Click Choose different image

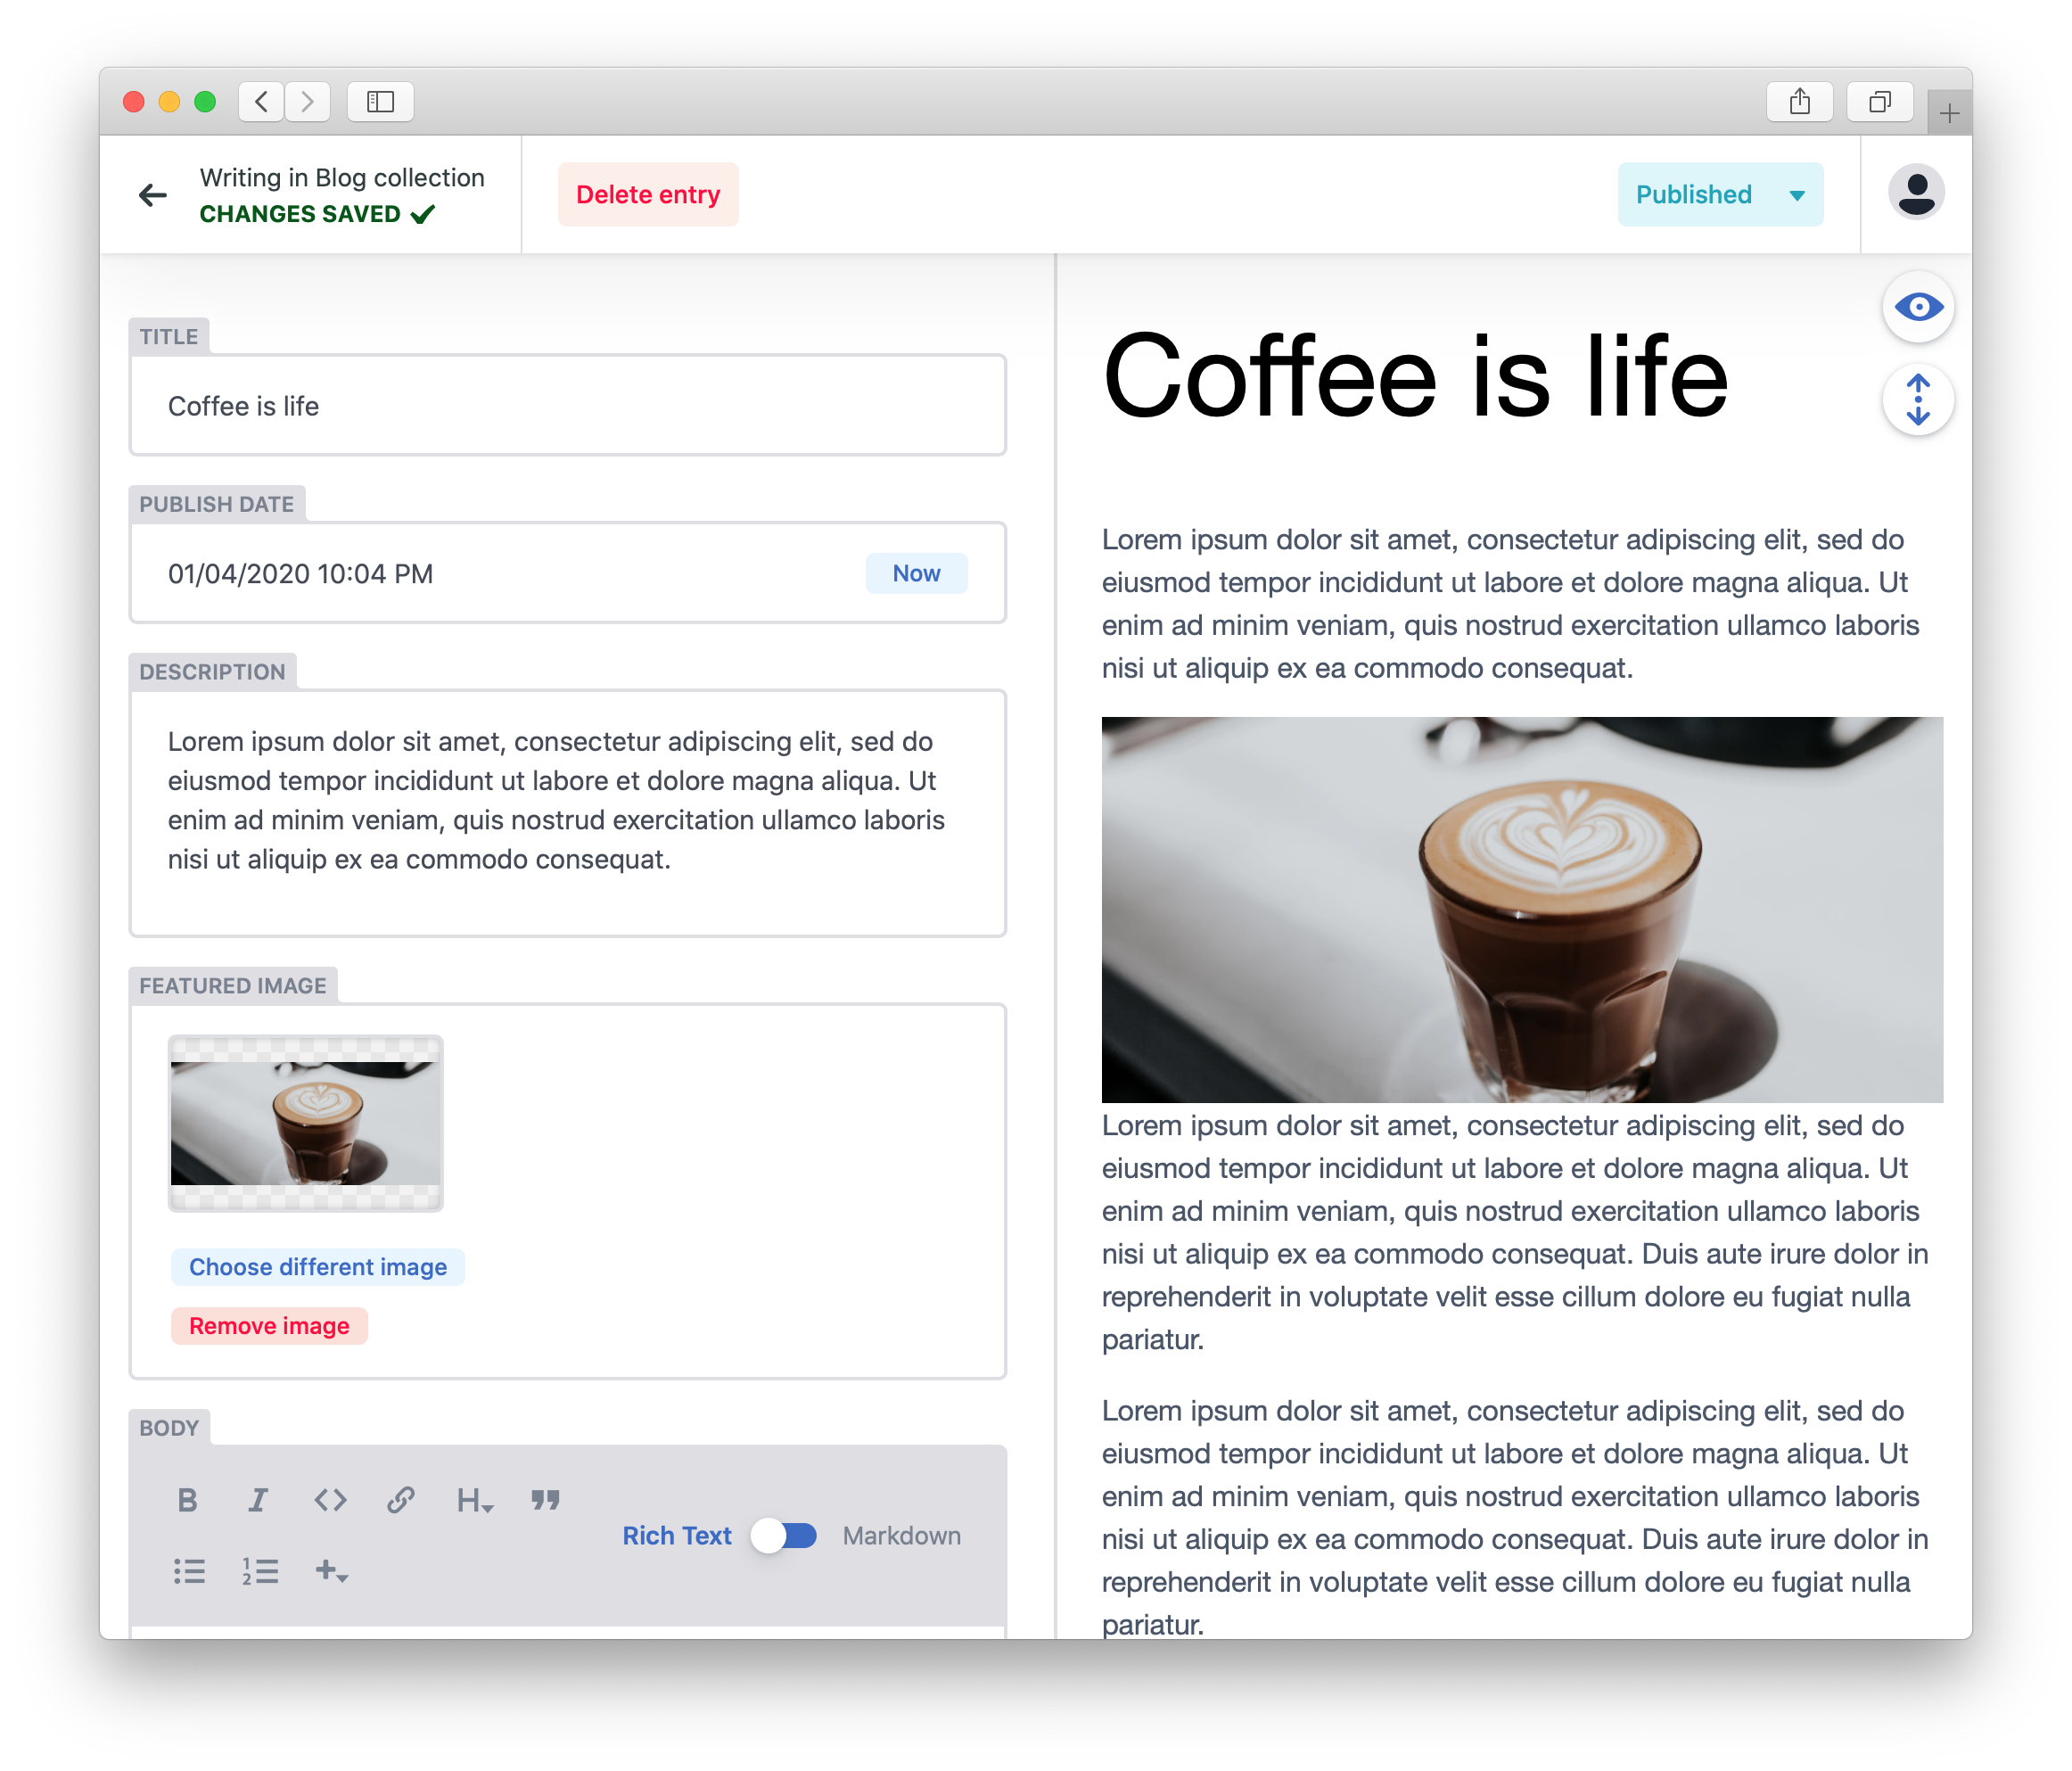(318, 1267)
